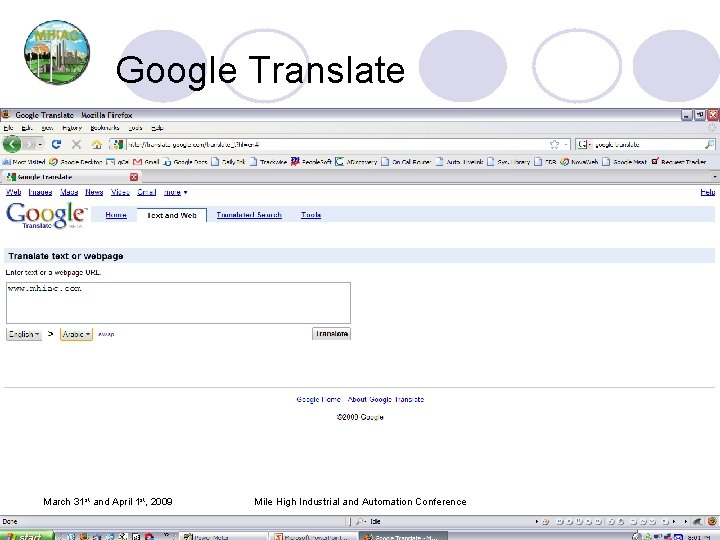The width and height of the screenshot is (720, 540).
Task: Open the Windows Start button
Action: coord(27,536)
